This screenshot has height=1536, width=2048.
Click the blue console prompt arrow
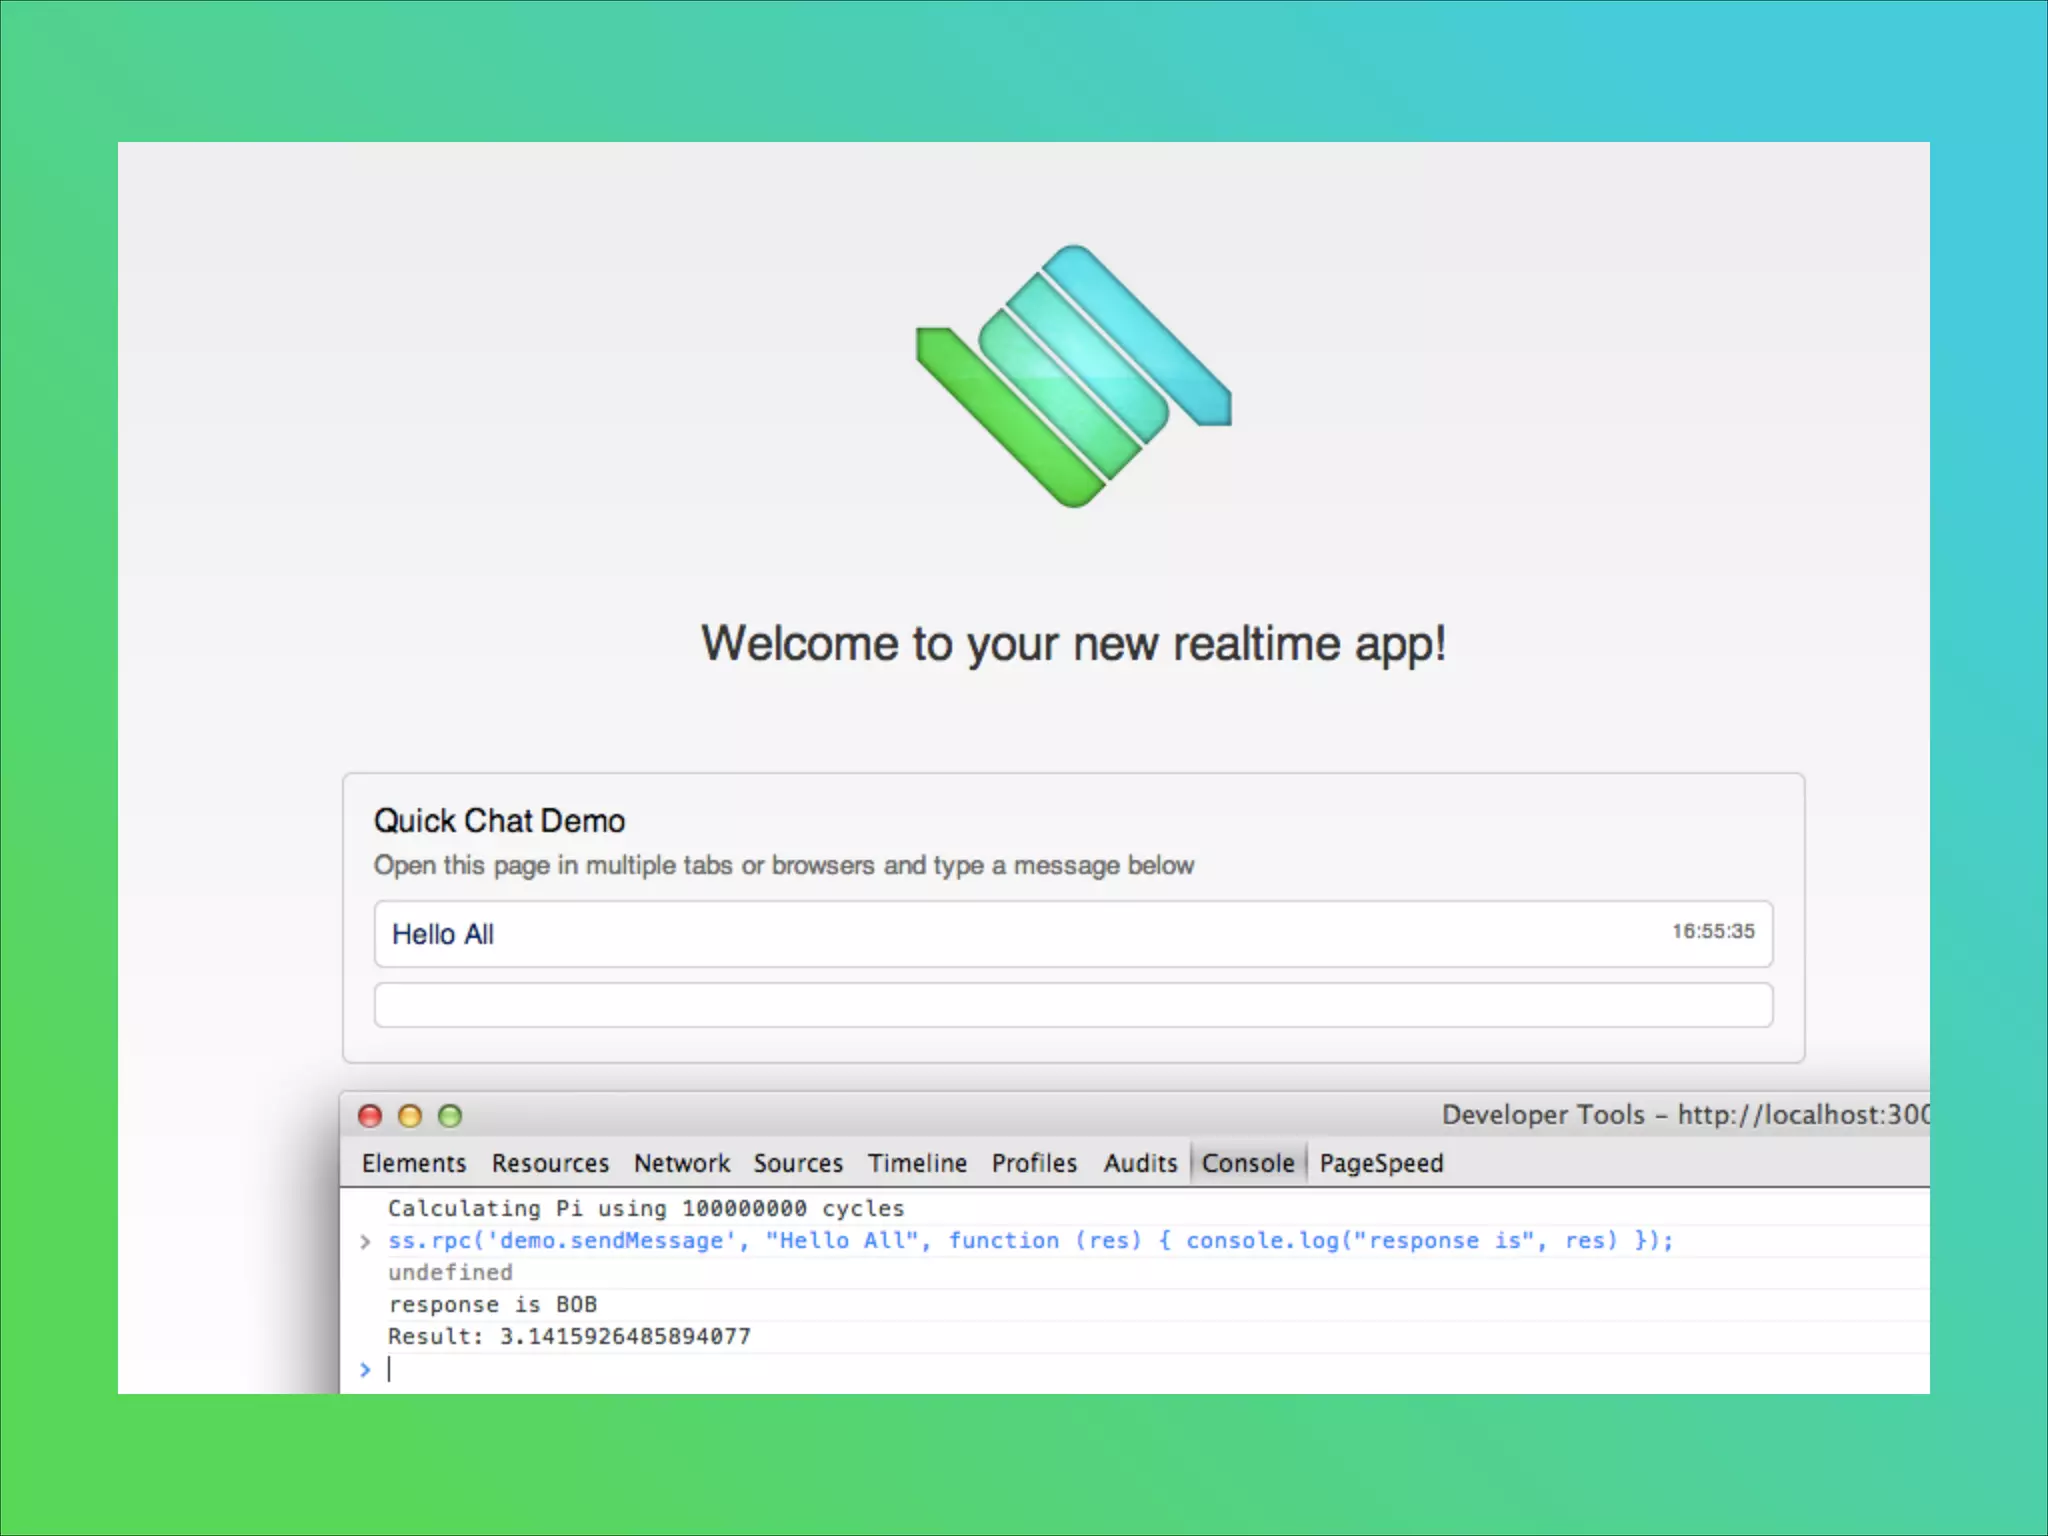tap(365, 1369)
